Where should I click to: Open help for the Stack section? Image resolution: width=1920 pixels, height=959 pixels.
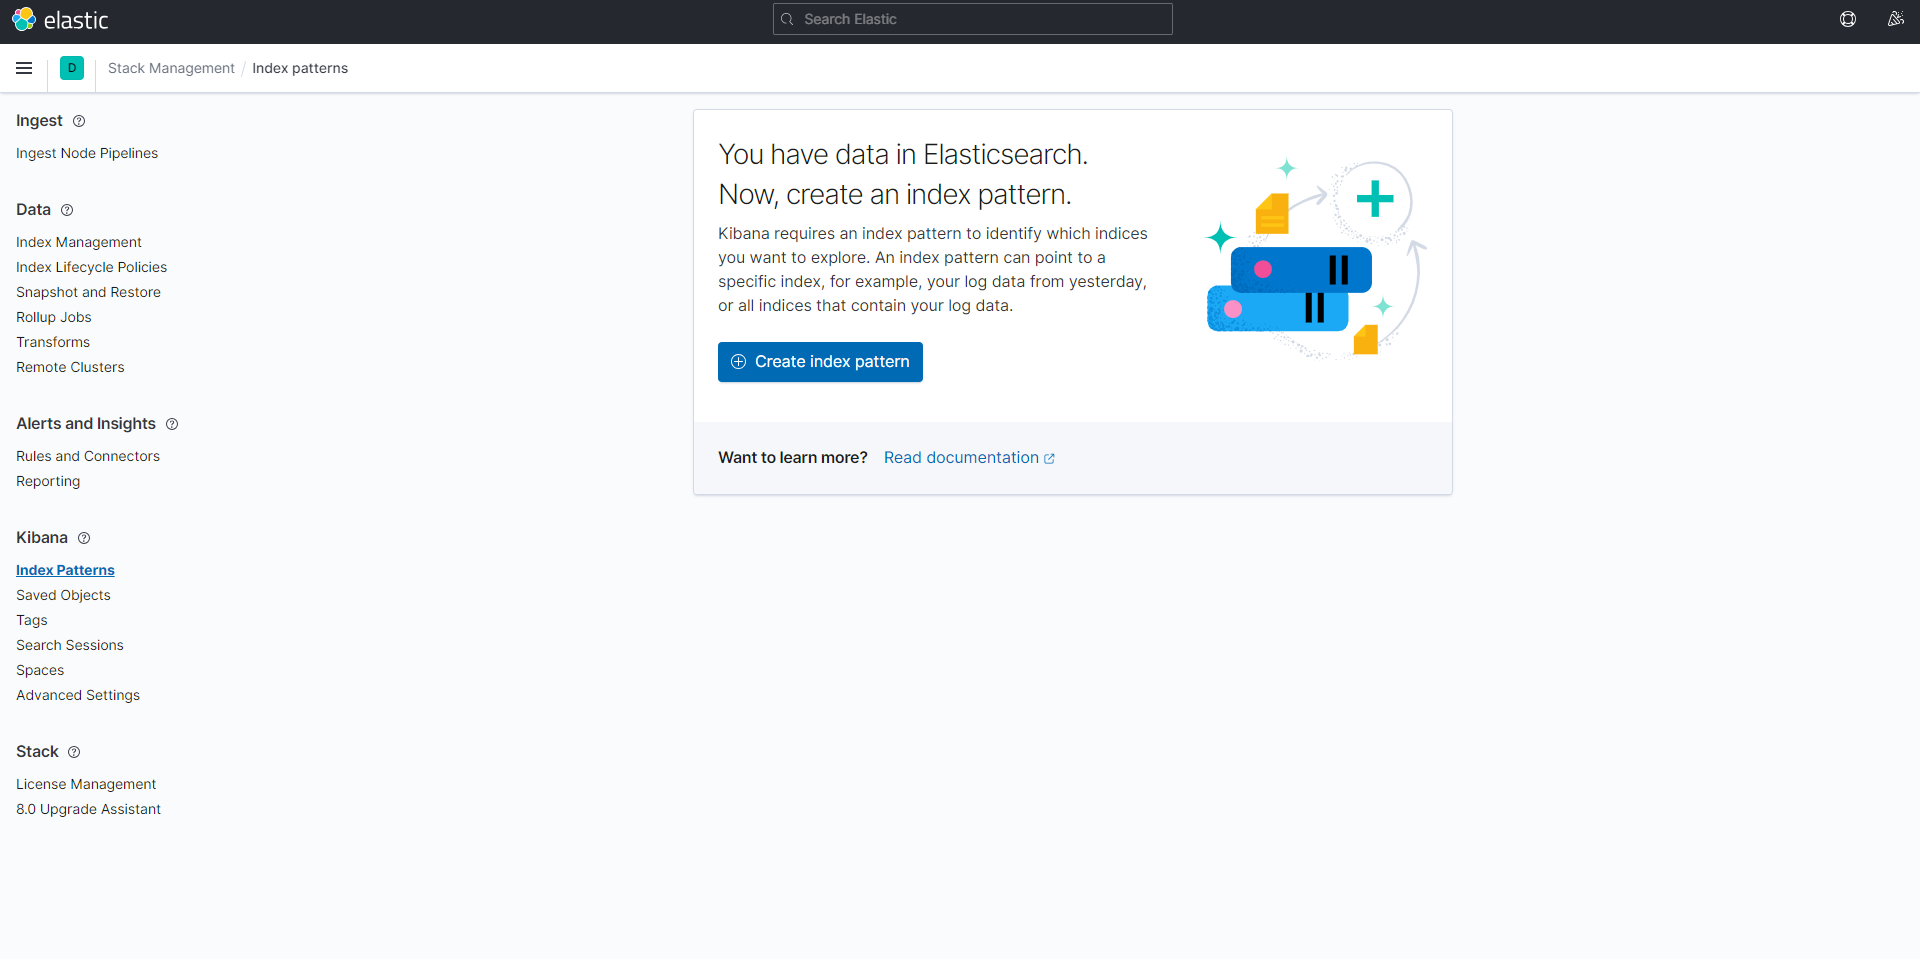pos(74,752)
